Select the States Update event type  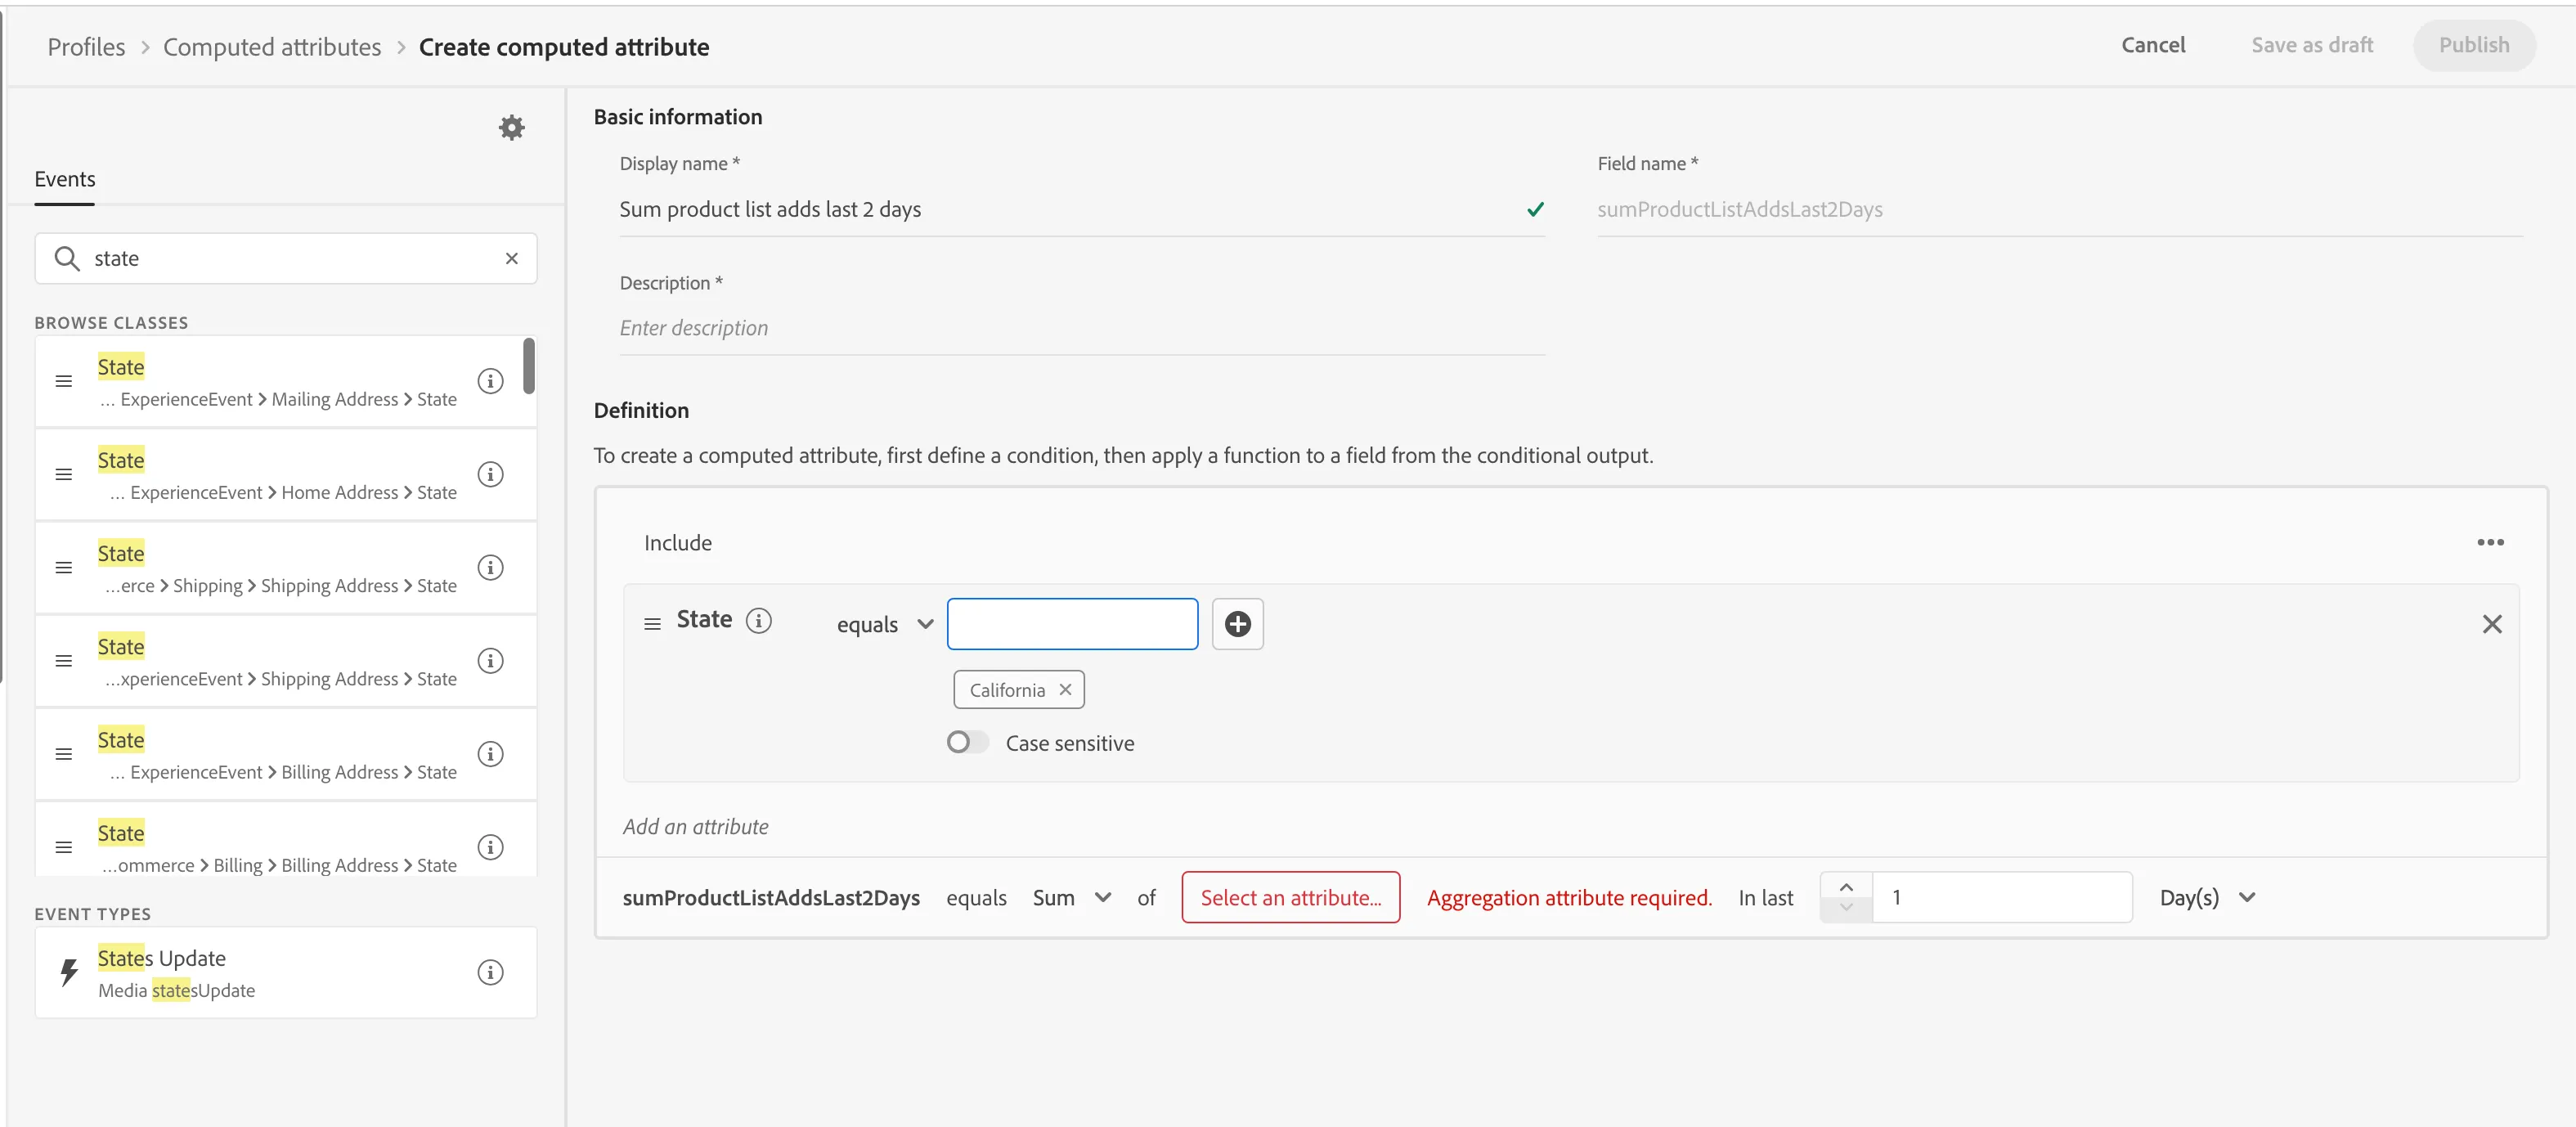pos(286,972)
